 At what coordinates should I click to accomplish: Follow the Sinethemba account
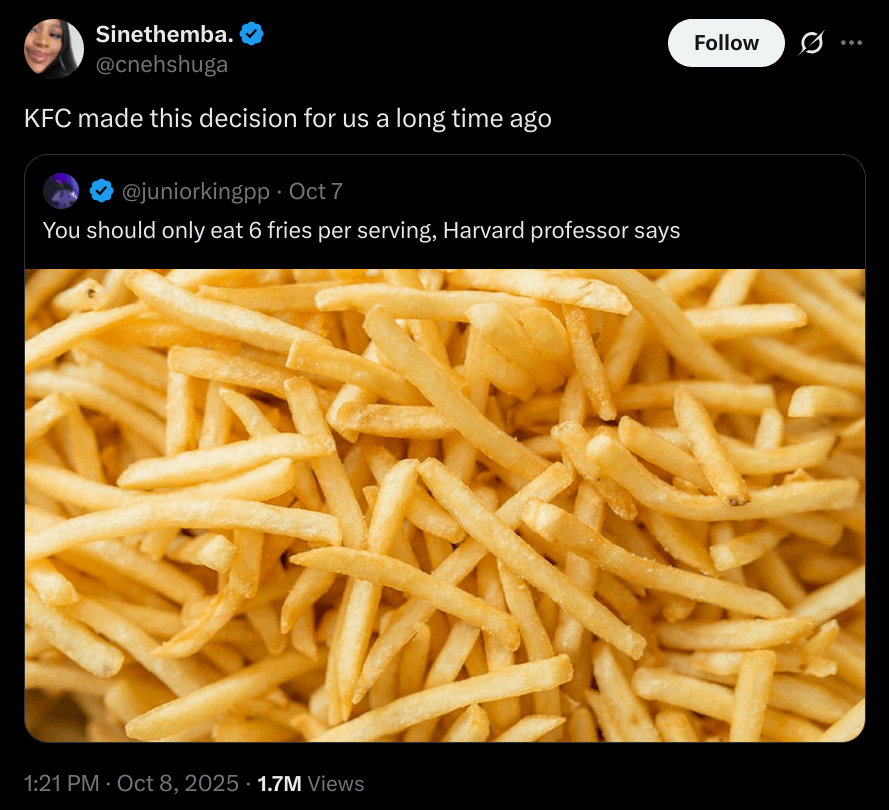(x=726, y=43)
